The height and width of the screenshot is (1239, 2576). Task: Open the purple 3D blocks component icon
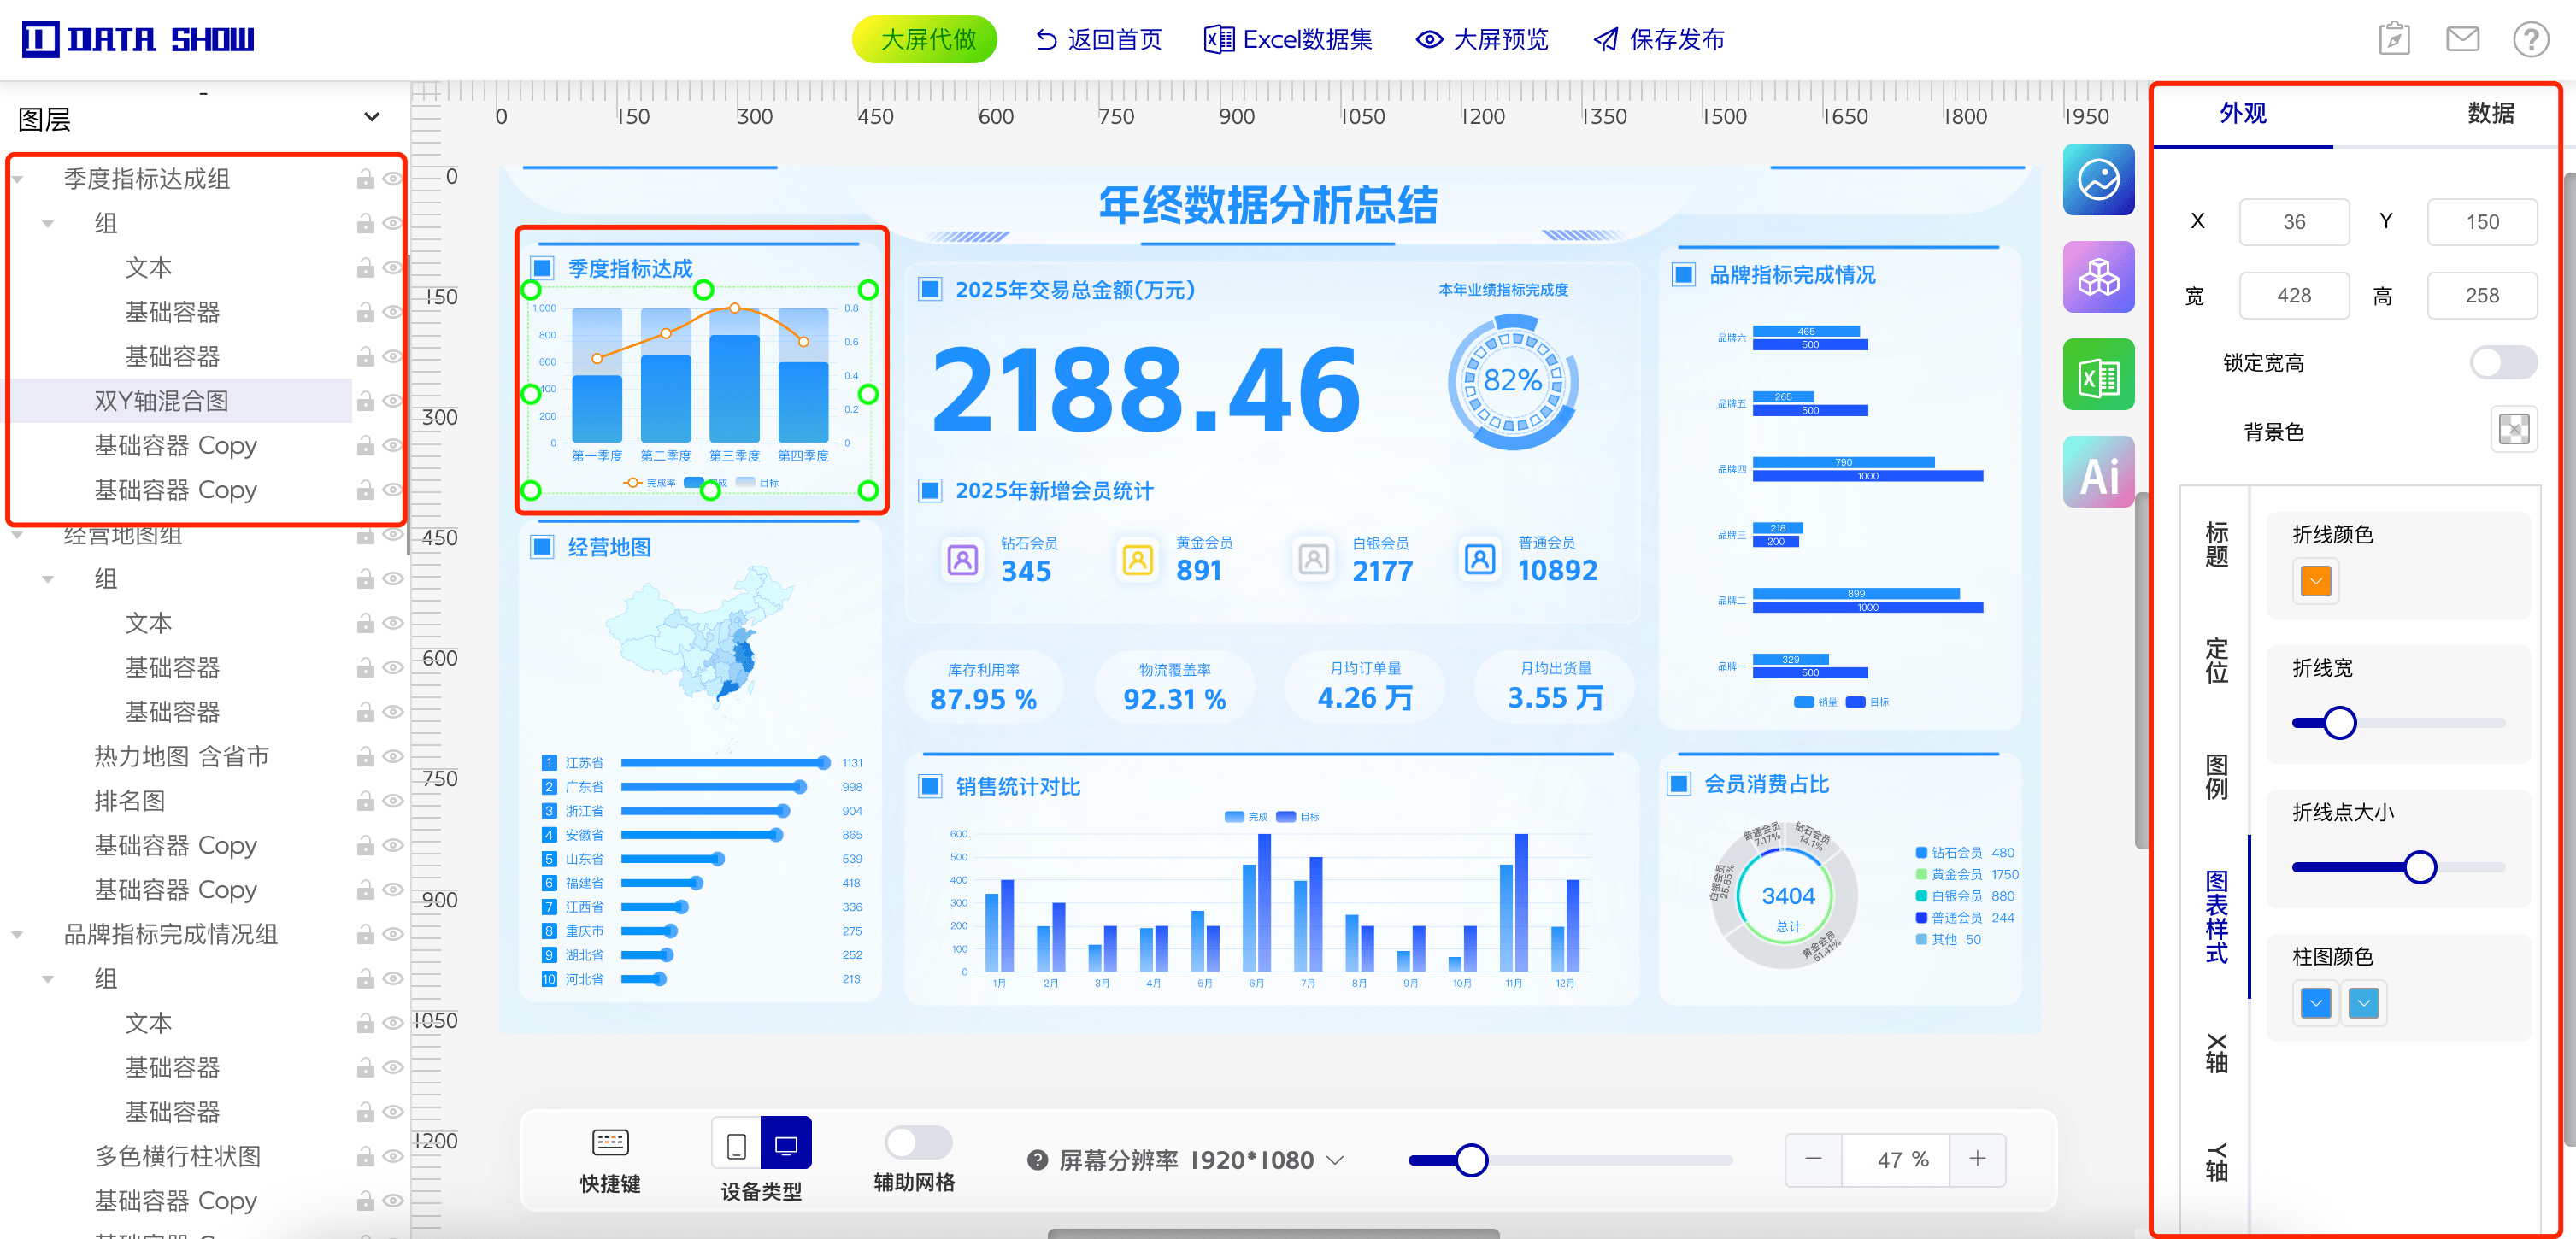(x=2097, y=277)
